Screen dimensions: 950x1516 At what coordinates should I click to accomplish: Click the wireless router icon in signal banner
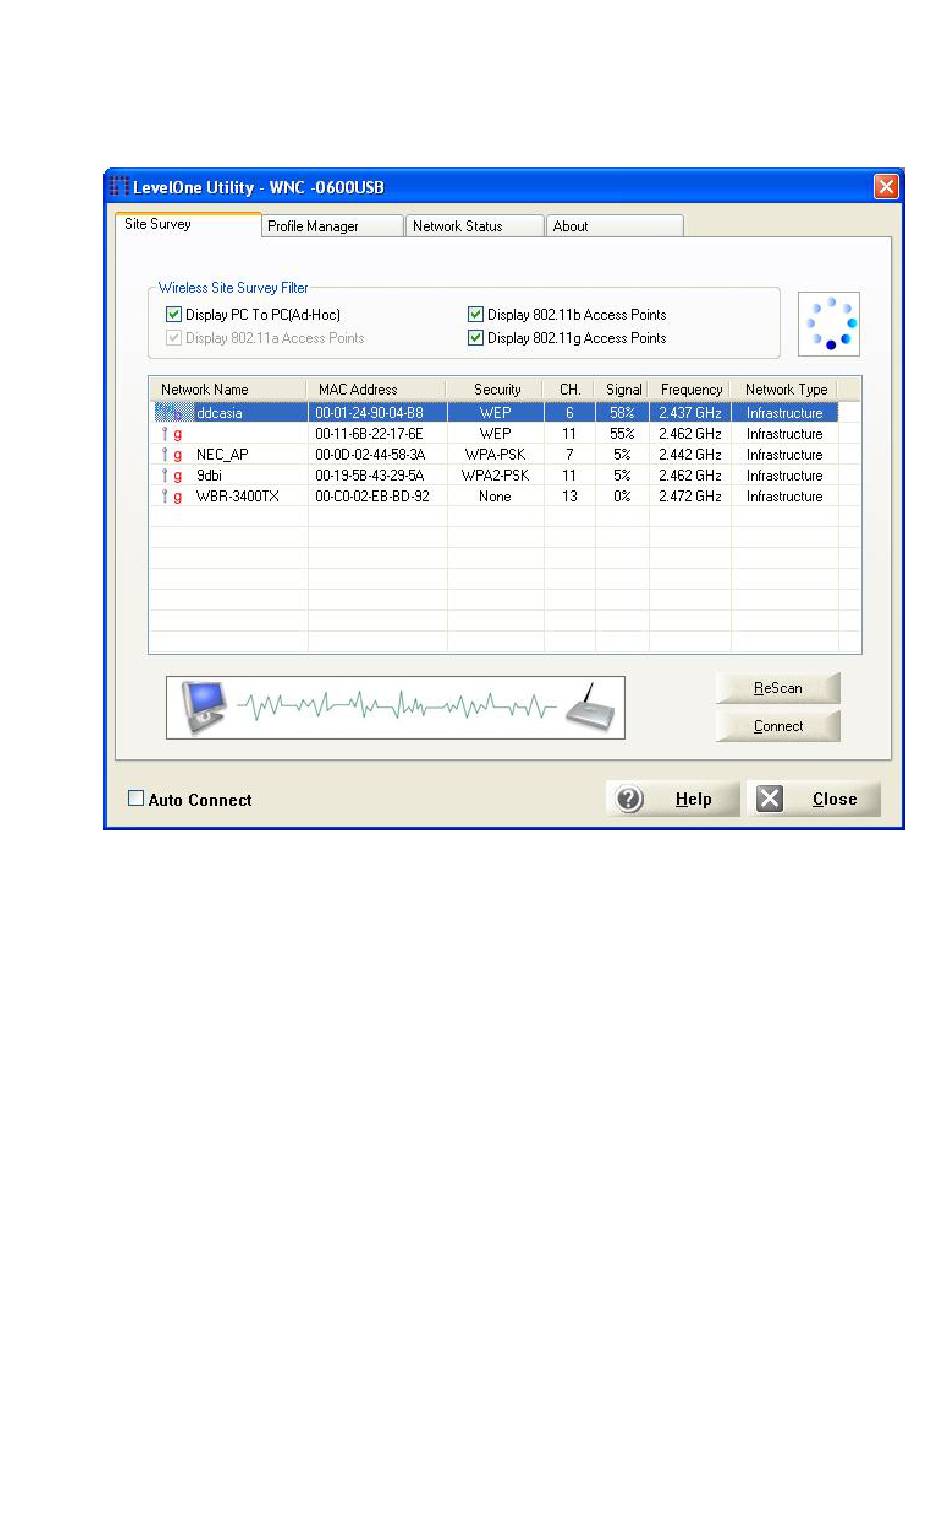pos(592,708)
